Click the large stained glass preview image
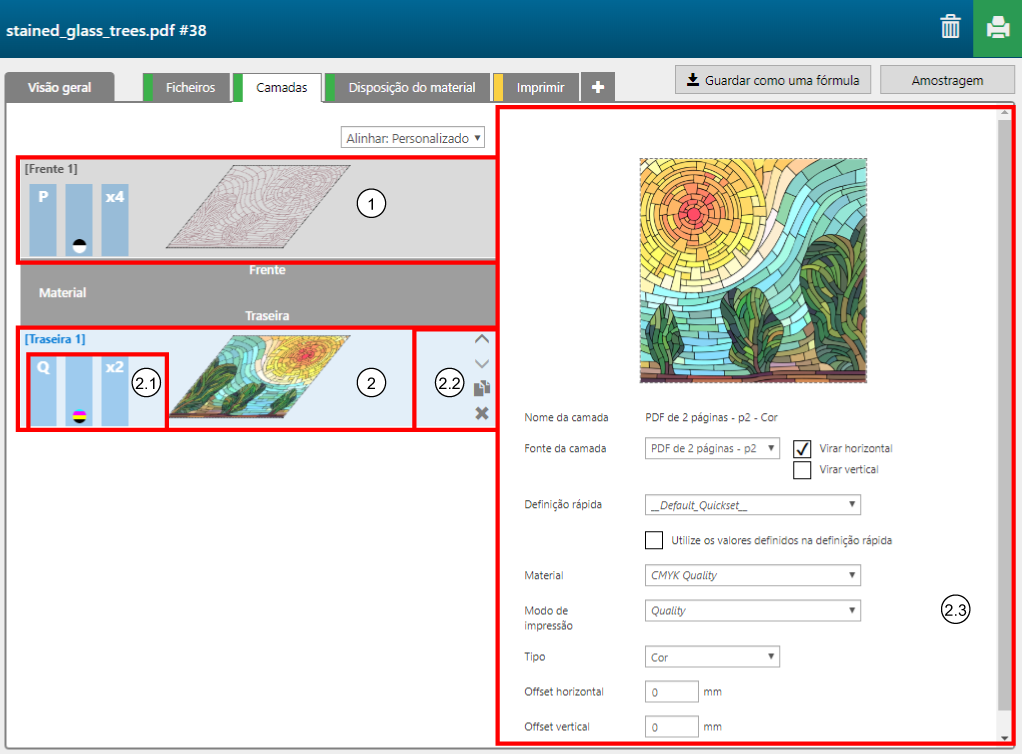Screen dimensions: 1022x754 coord(753,270)
